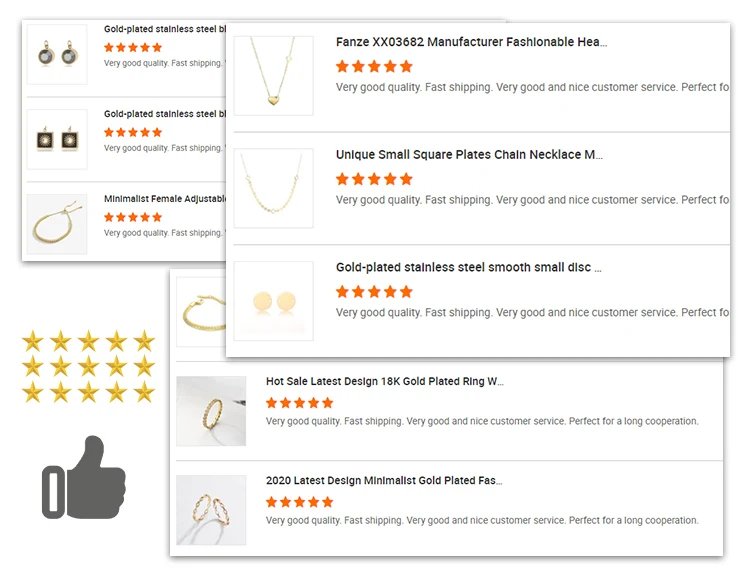This screenshot has height=570, width=750.
Task: Click the gray thumbs-up icon
Action: coord(84,477)
